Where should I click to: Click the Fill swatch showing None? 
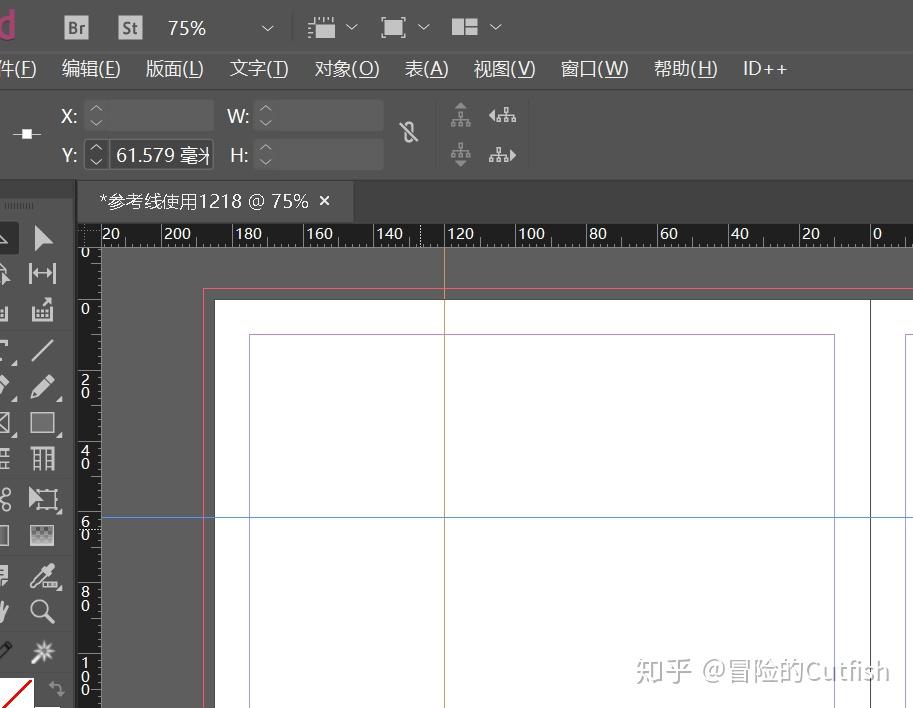pos(15,690)
